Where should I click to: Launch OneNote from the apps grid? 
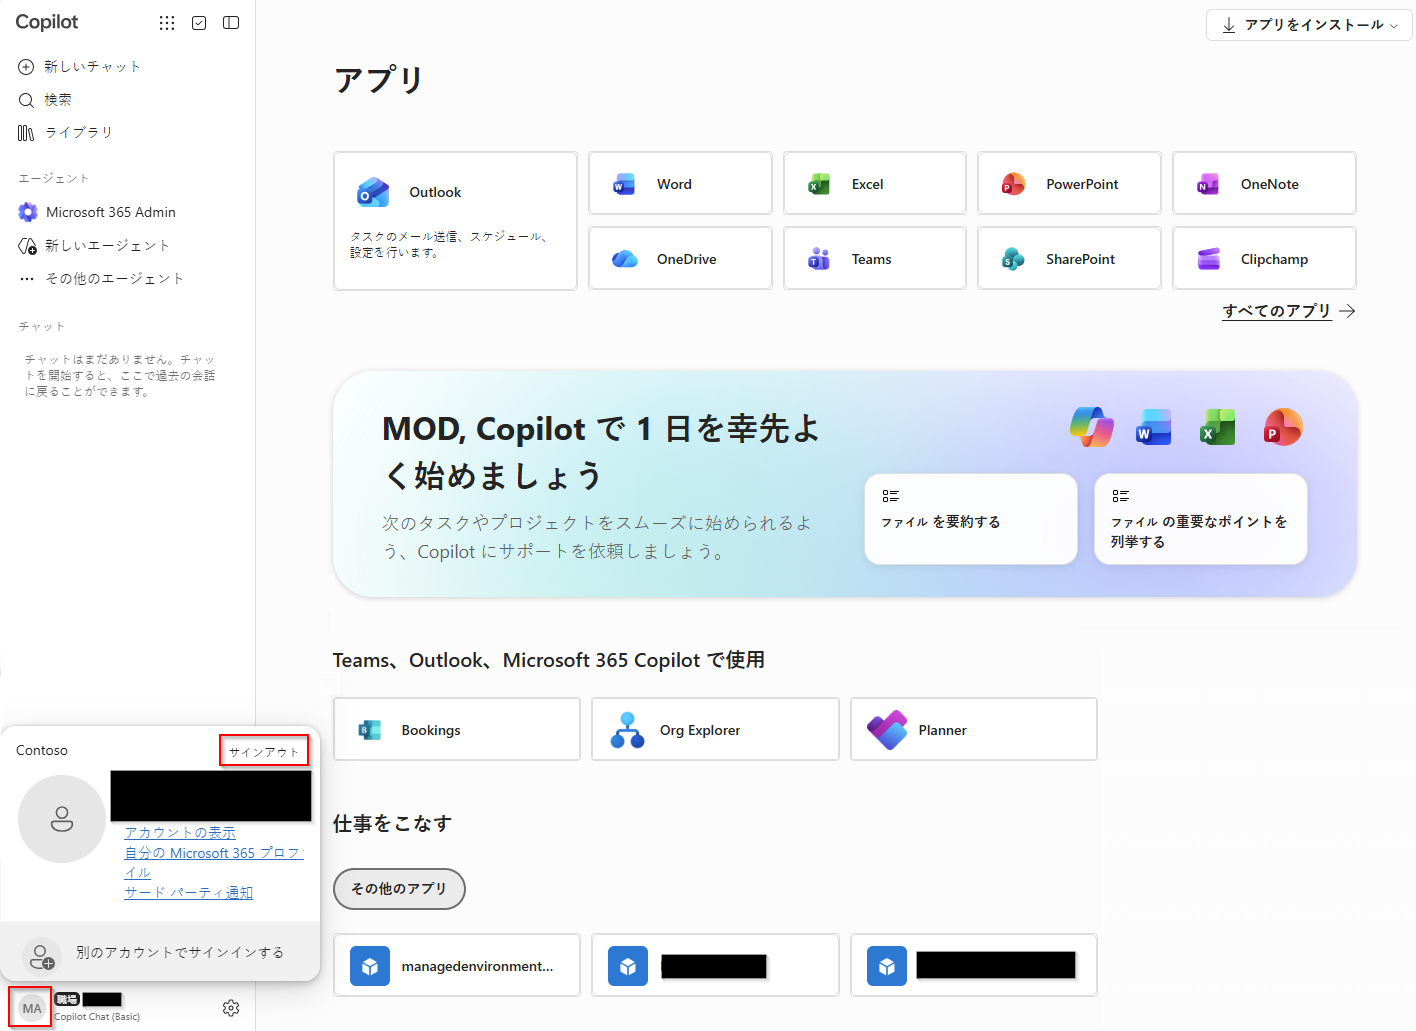[x=1264, y=184]
